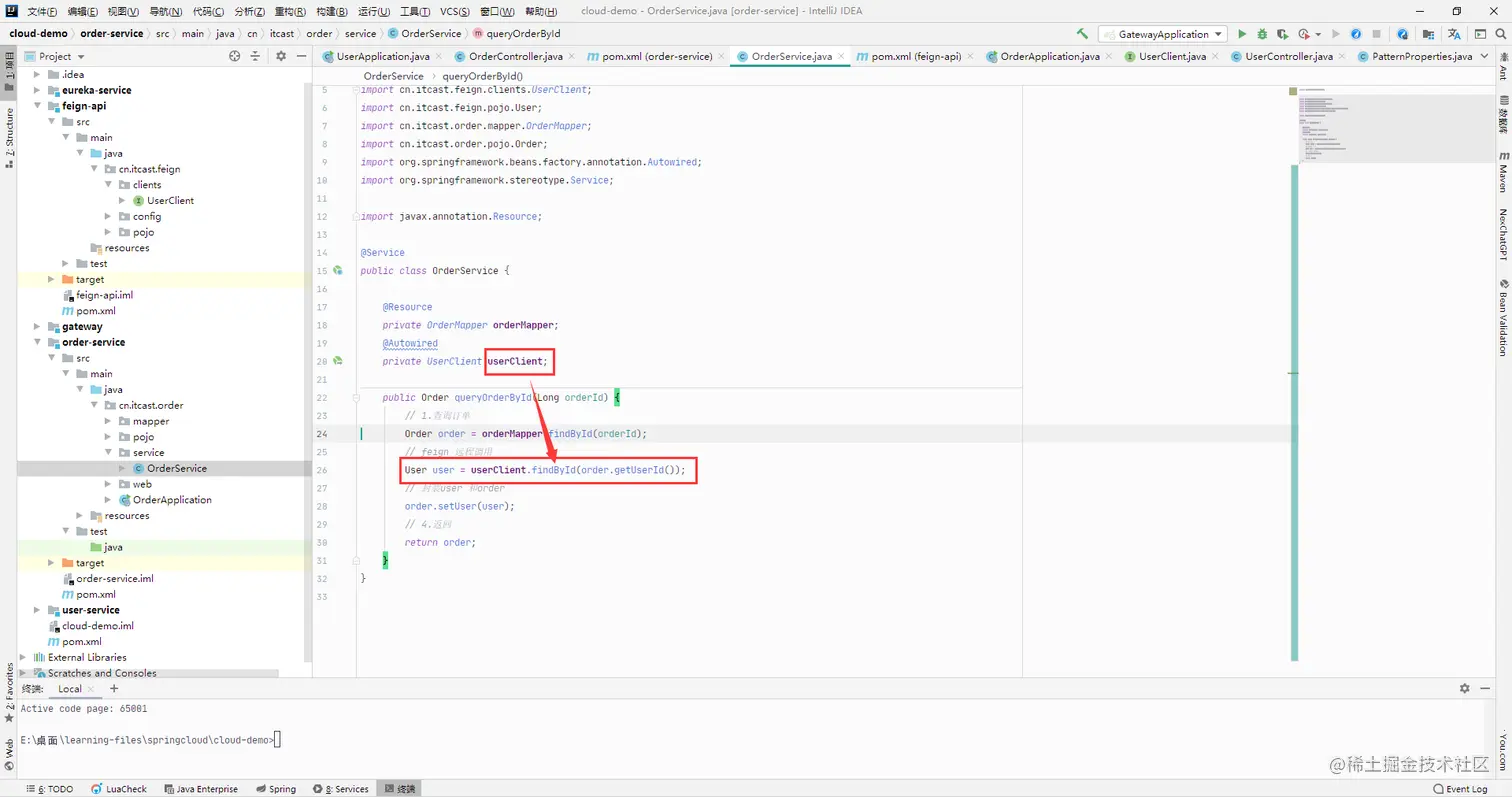Screen dimensions: 1512x797
Task: Open the Spring tool window
Action: pos(276,789)
